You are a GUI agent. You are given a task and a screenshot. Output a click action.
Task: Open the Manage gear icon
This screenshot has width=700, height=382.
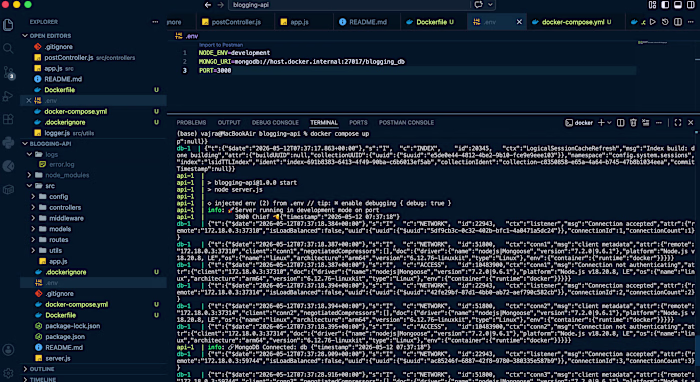pos(8,373)
